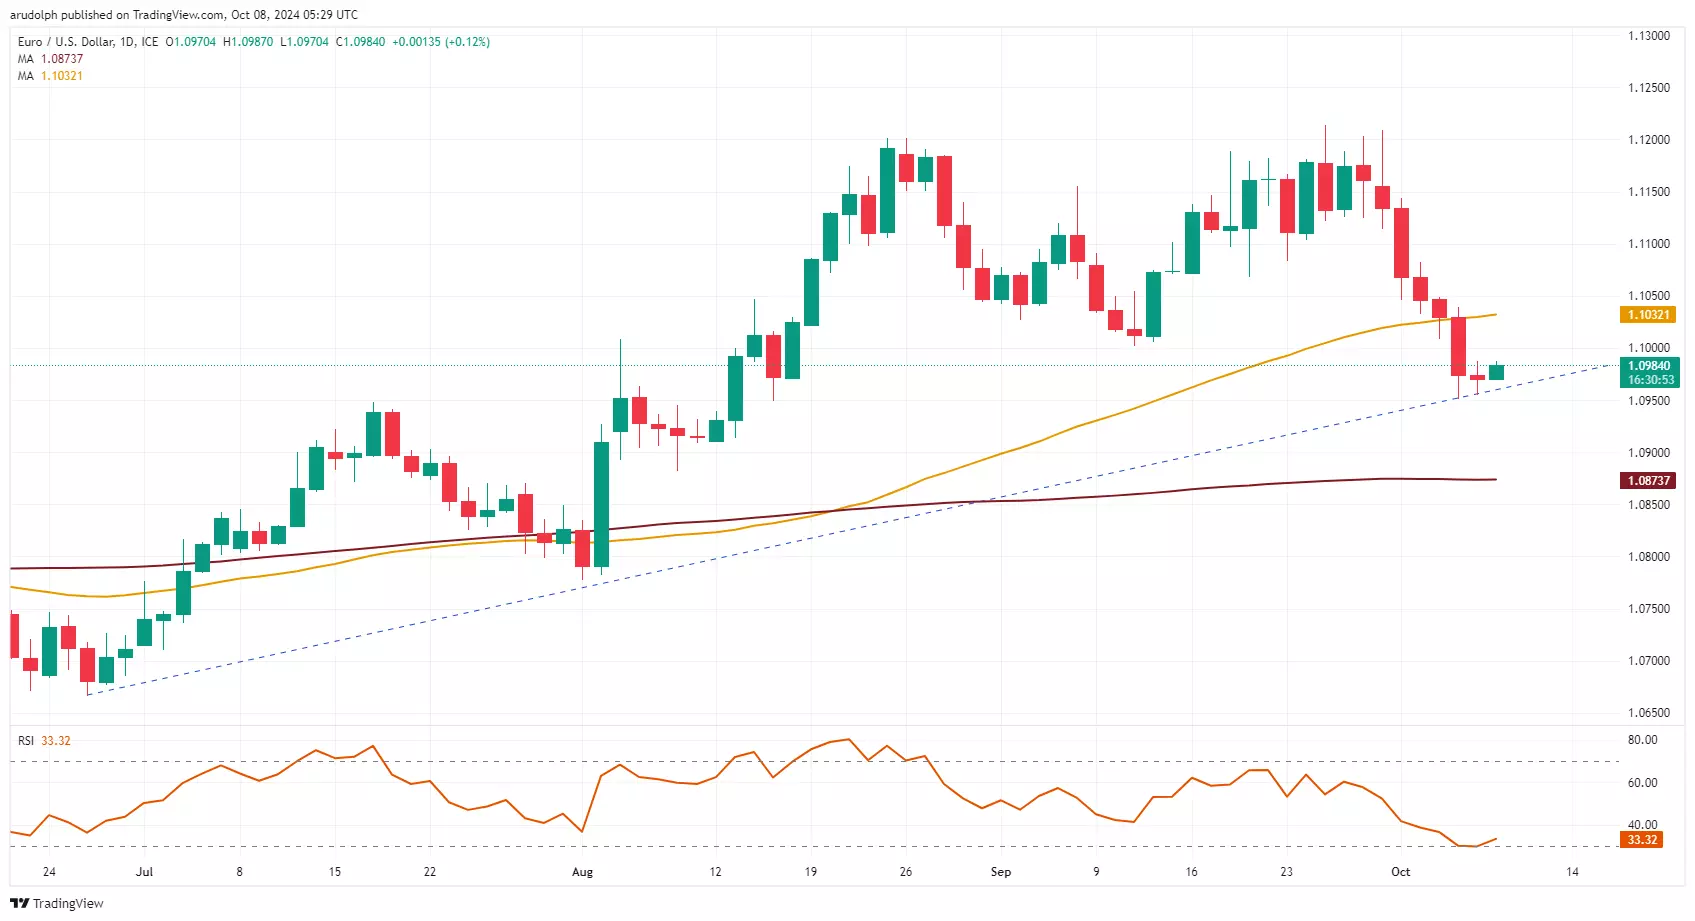Click the dark red 1.08737 price axis label
The height and width of the screenshot is (921, 1695).
coord(1648,481)
